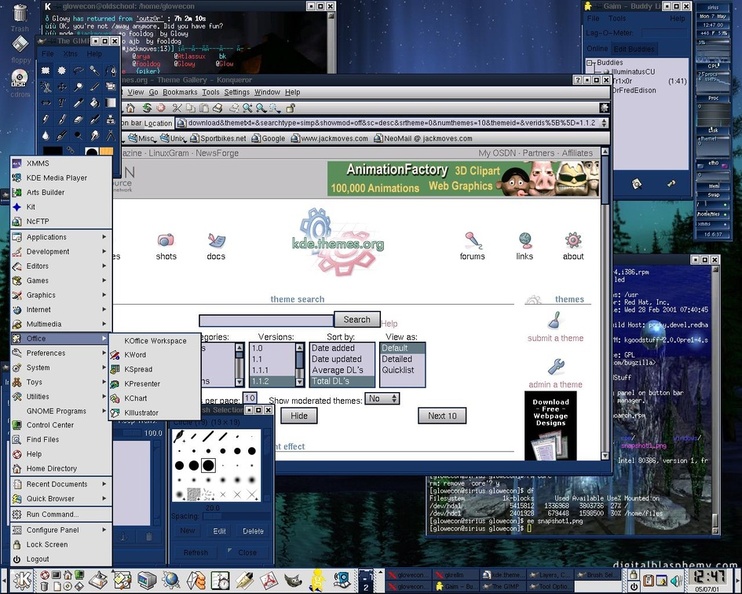Viewport: 742px width, 594px height.
Task: Select GIMP rectangular selection tool
Action: (x=45, y=71)
